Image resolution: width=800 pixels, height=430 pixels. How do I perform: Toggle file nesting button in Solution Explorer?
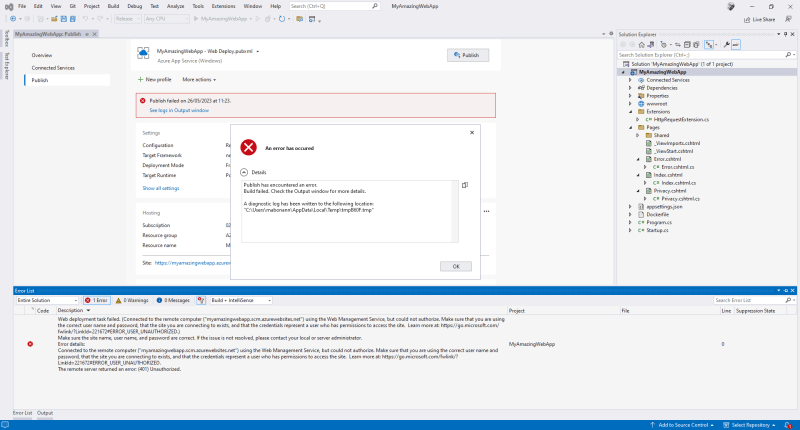(x=709, y=45)
